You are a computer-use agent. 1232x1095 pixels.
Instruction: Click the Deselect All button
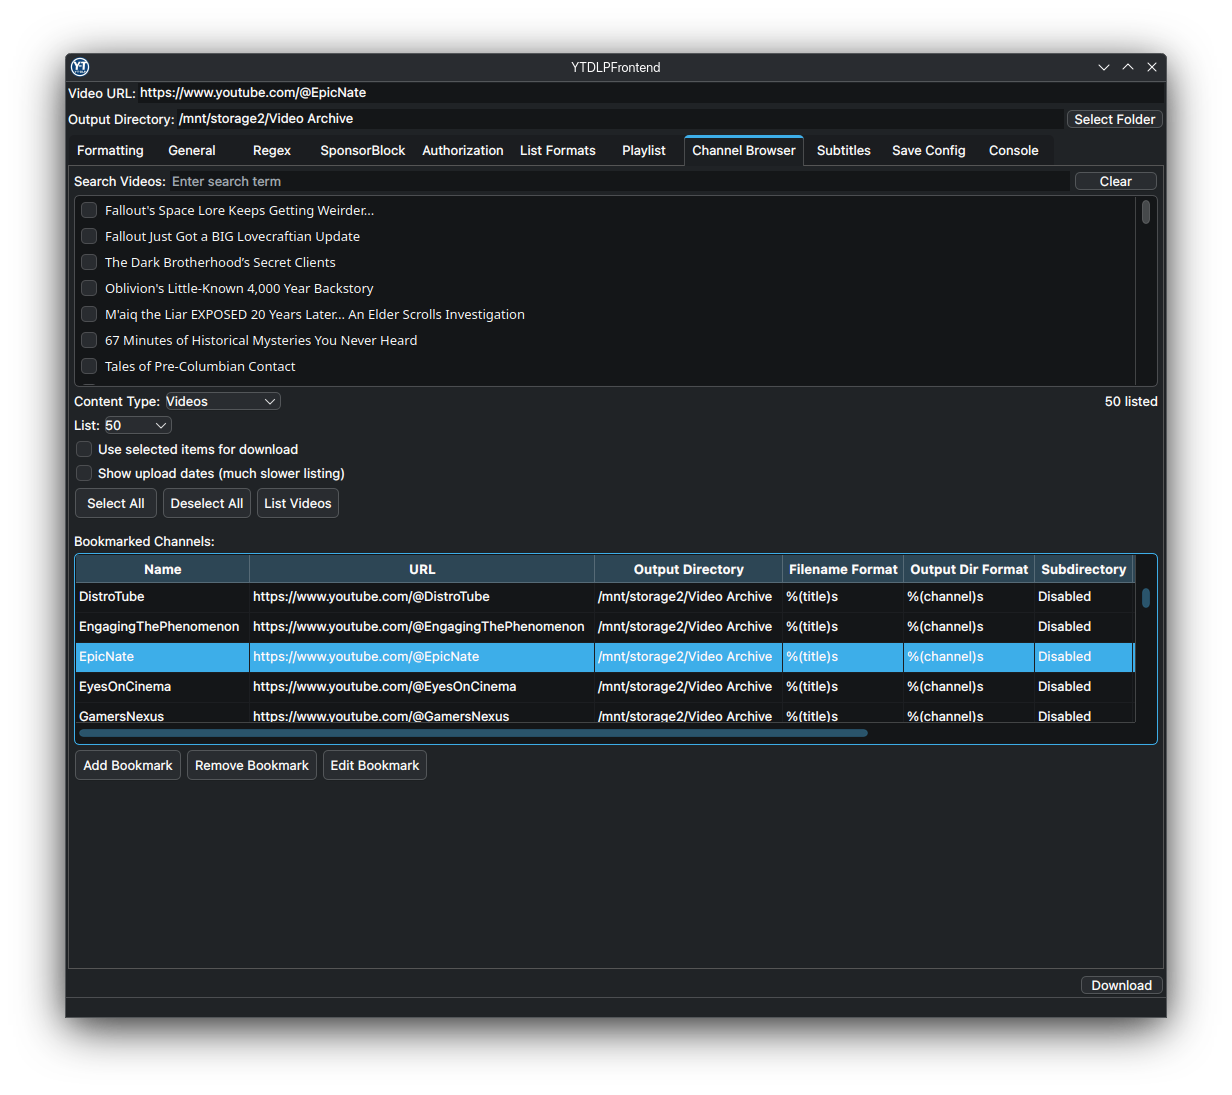(207, 503)
